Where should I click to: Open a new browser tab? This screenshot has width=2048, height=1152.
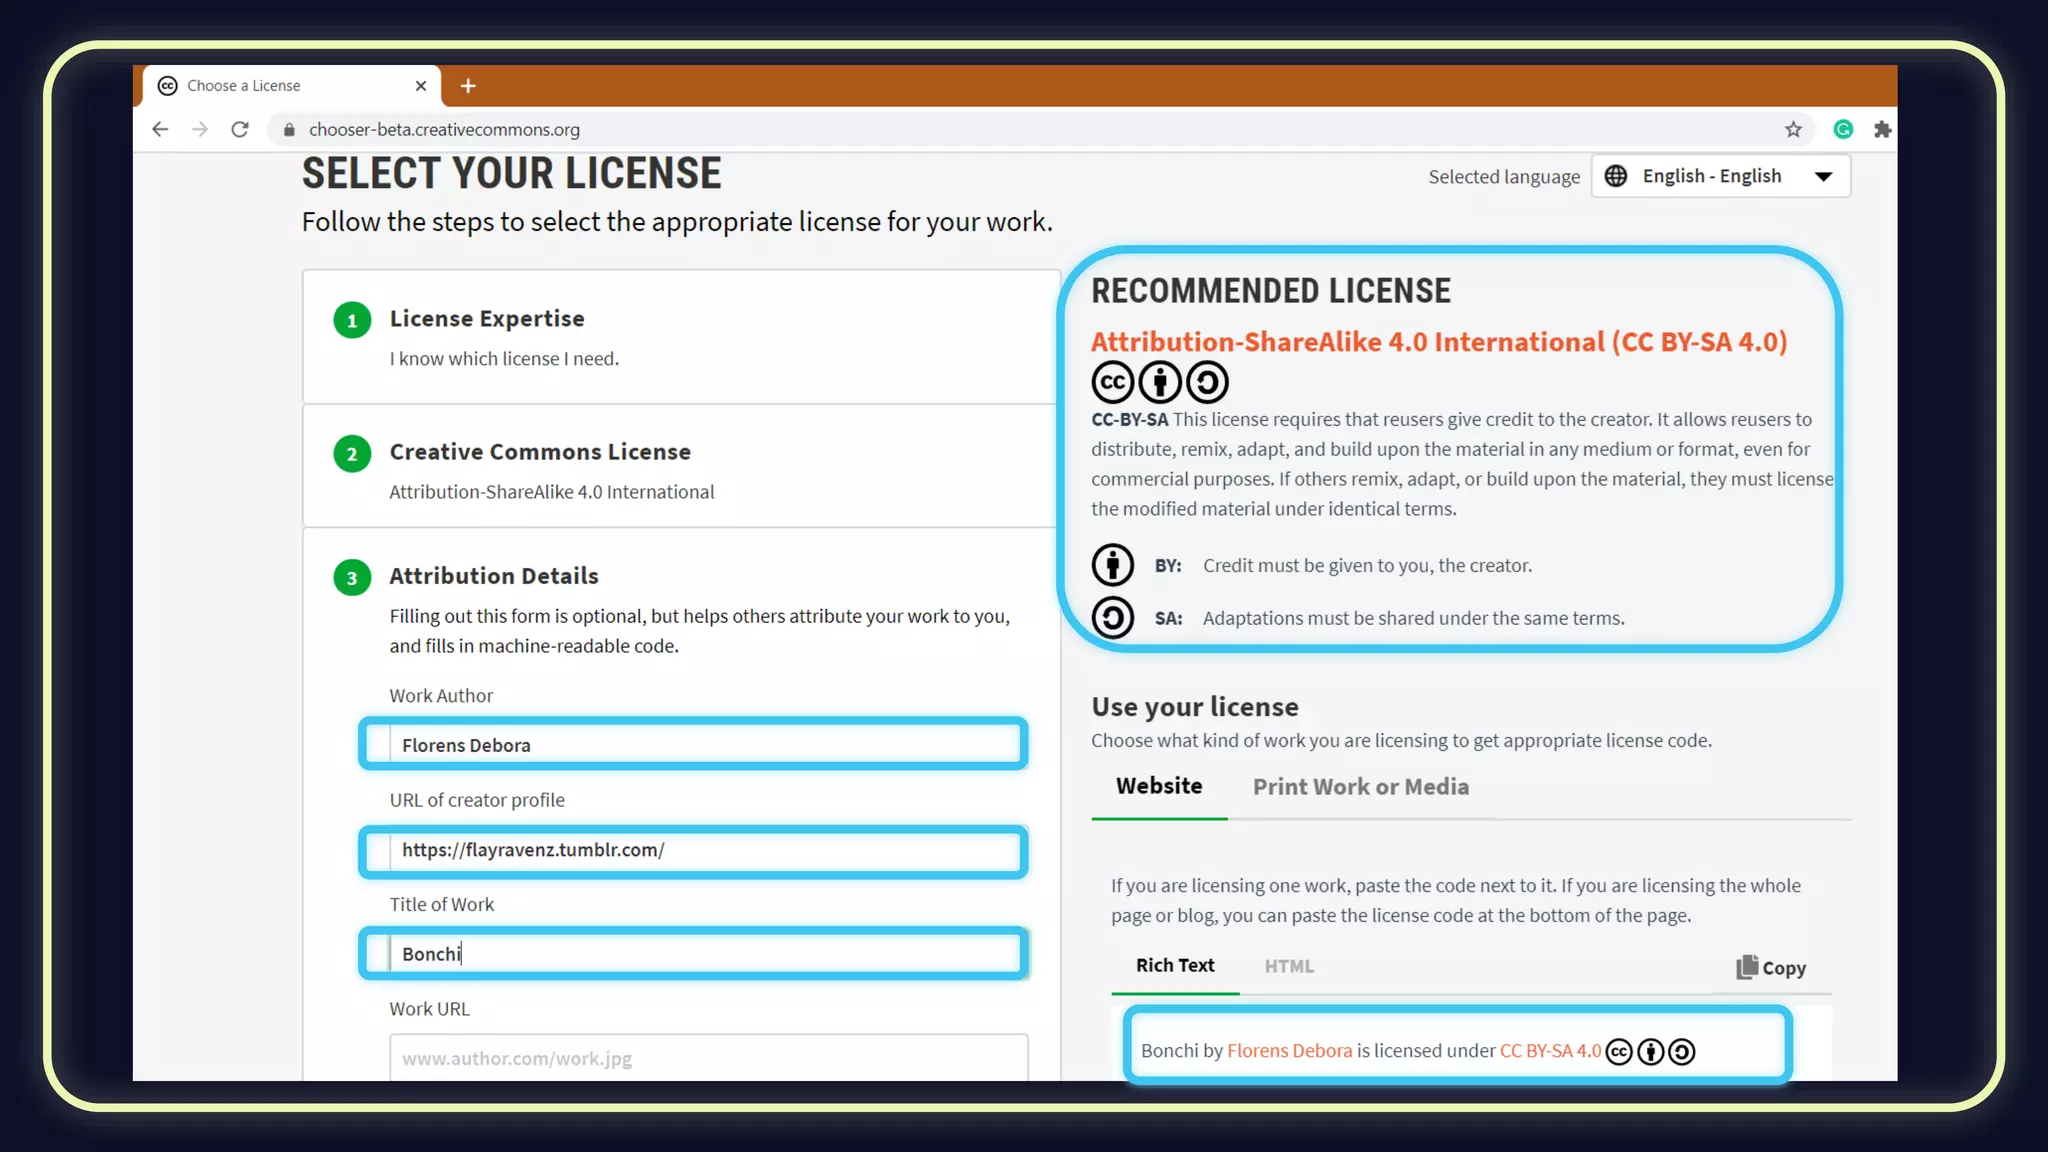click(468, 86)
